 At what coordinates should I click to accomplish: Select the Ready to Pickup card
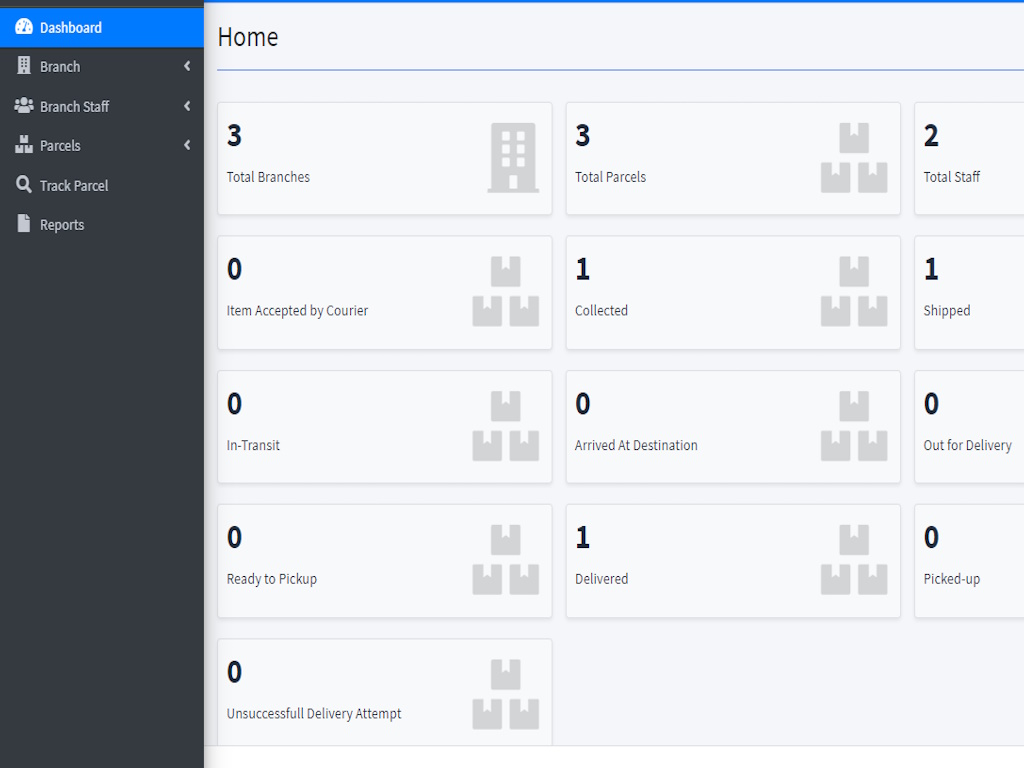[384, 560]
